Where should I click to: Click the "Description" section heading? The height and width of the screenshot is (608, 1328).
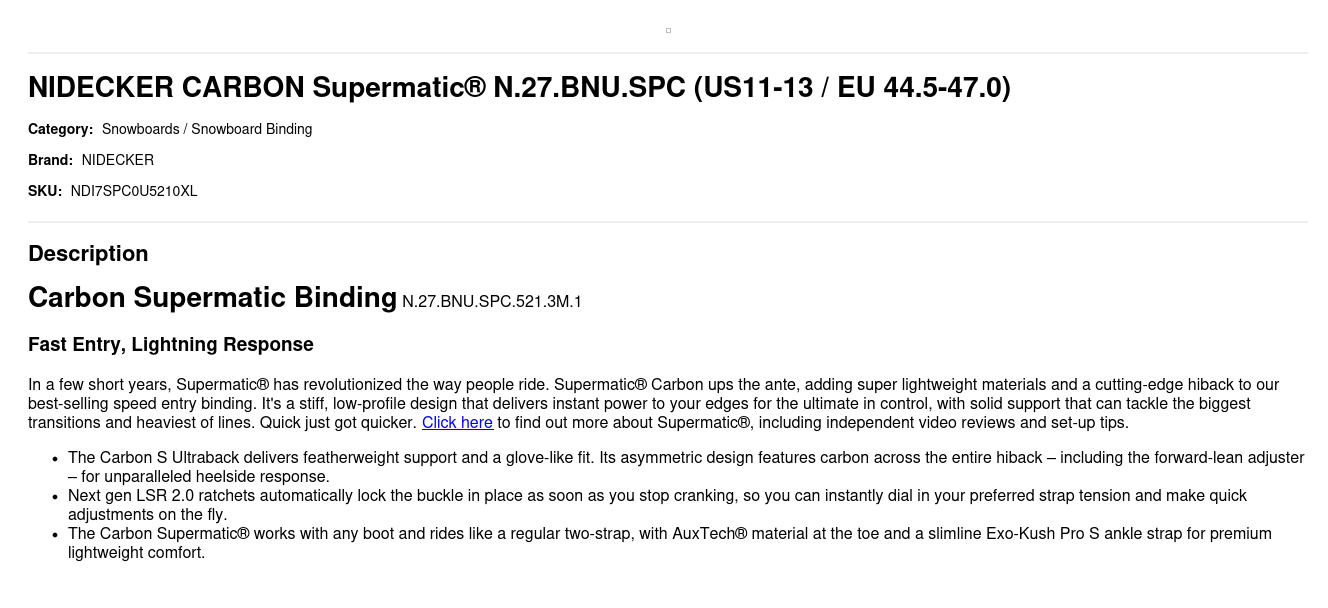88,254
